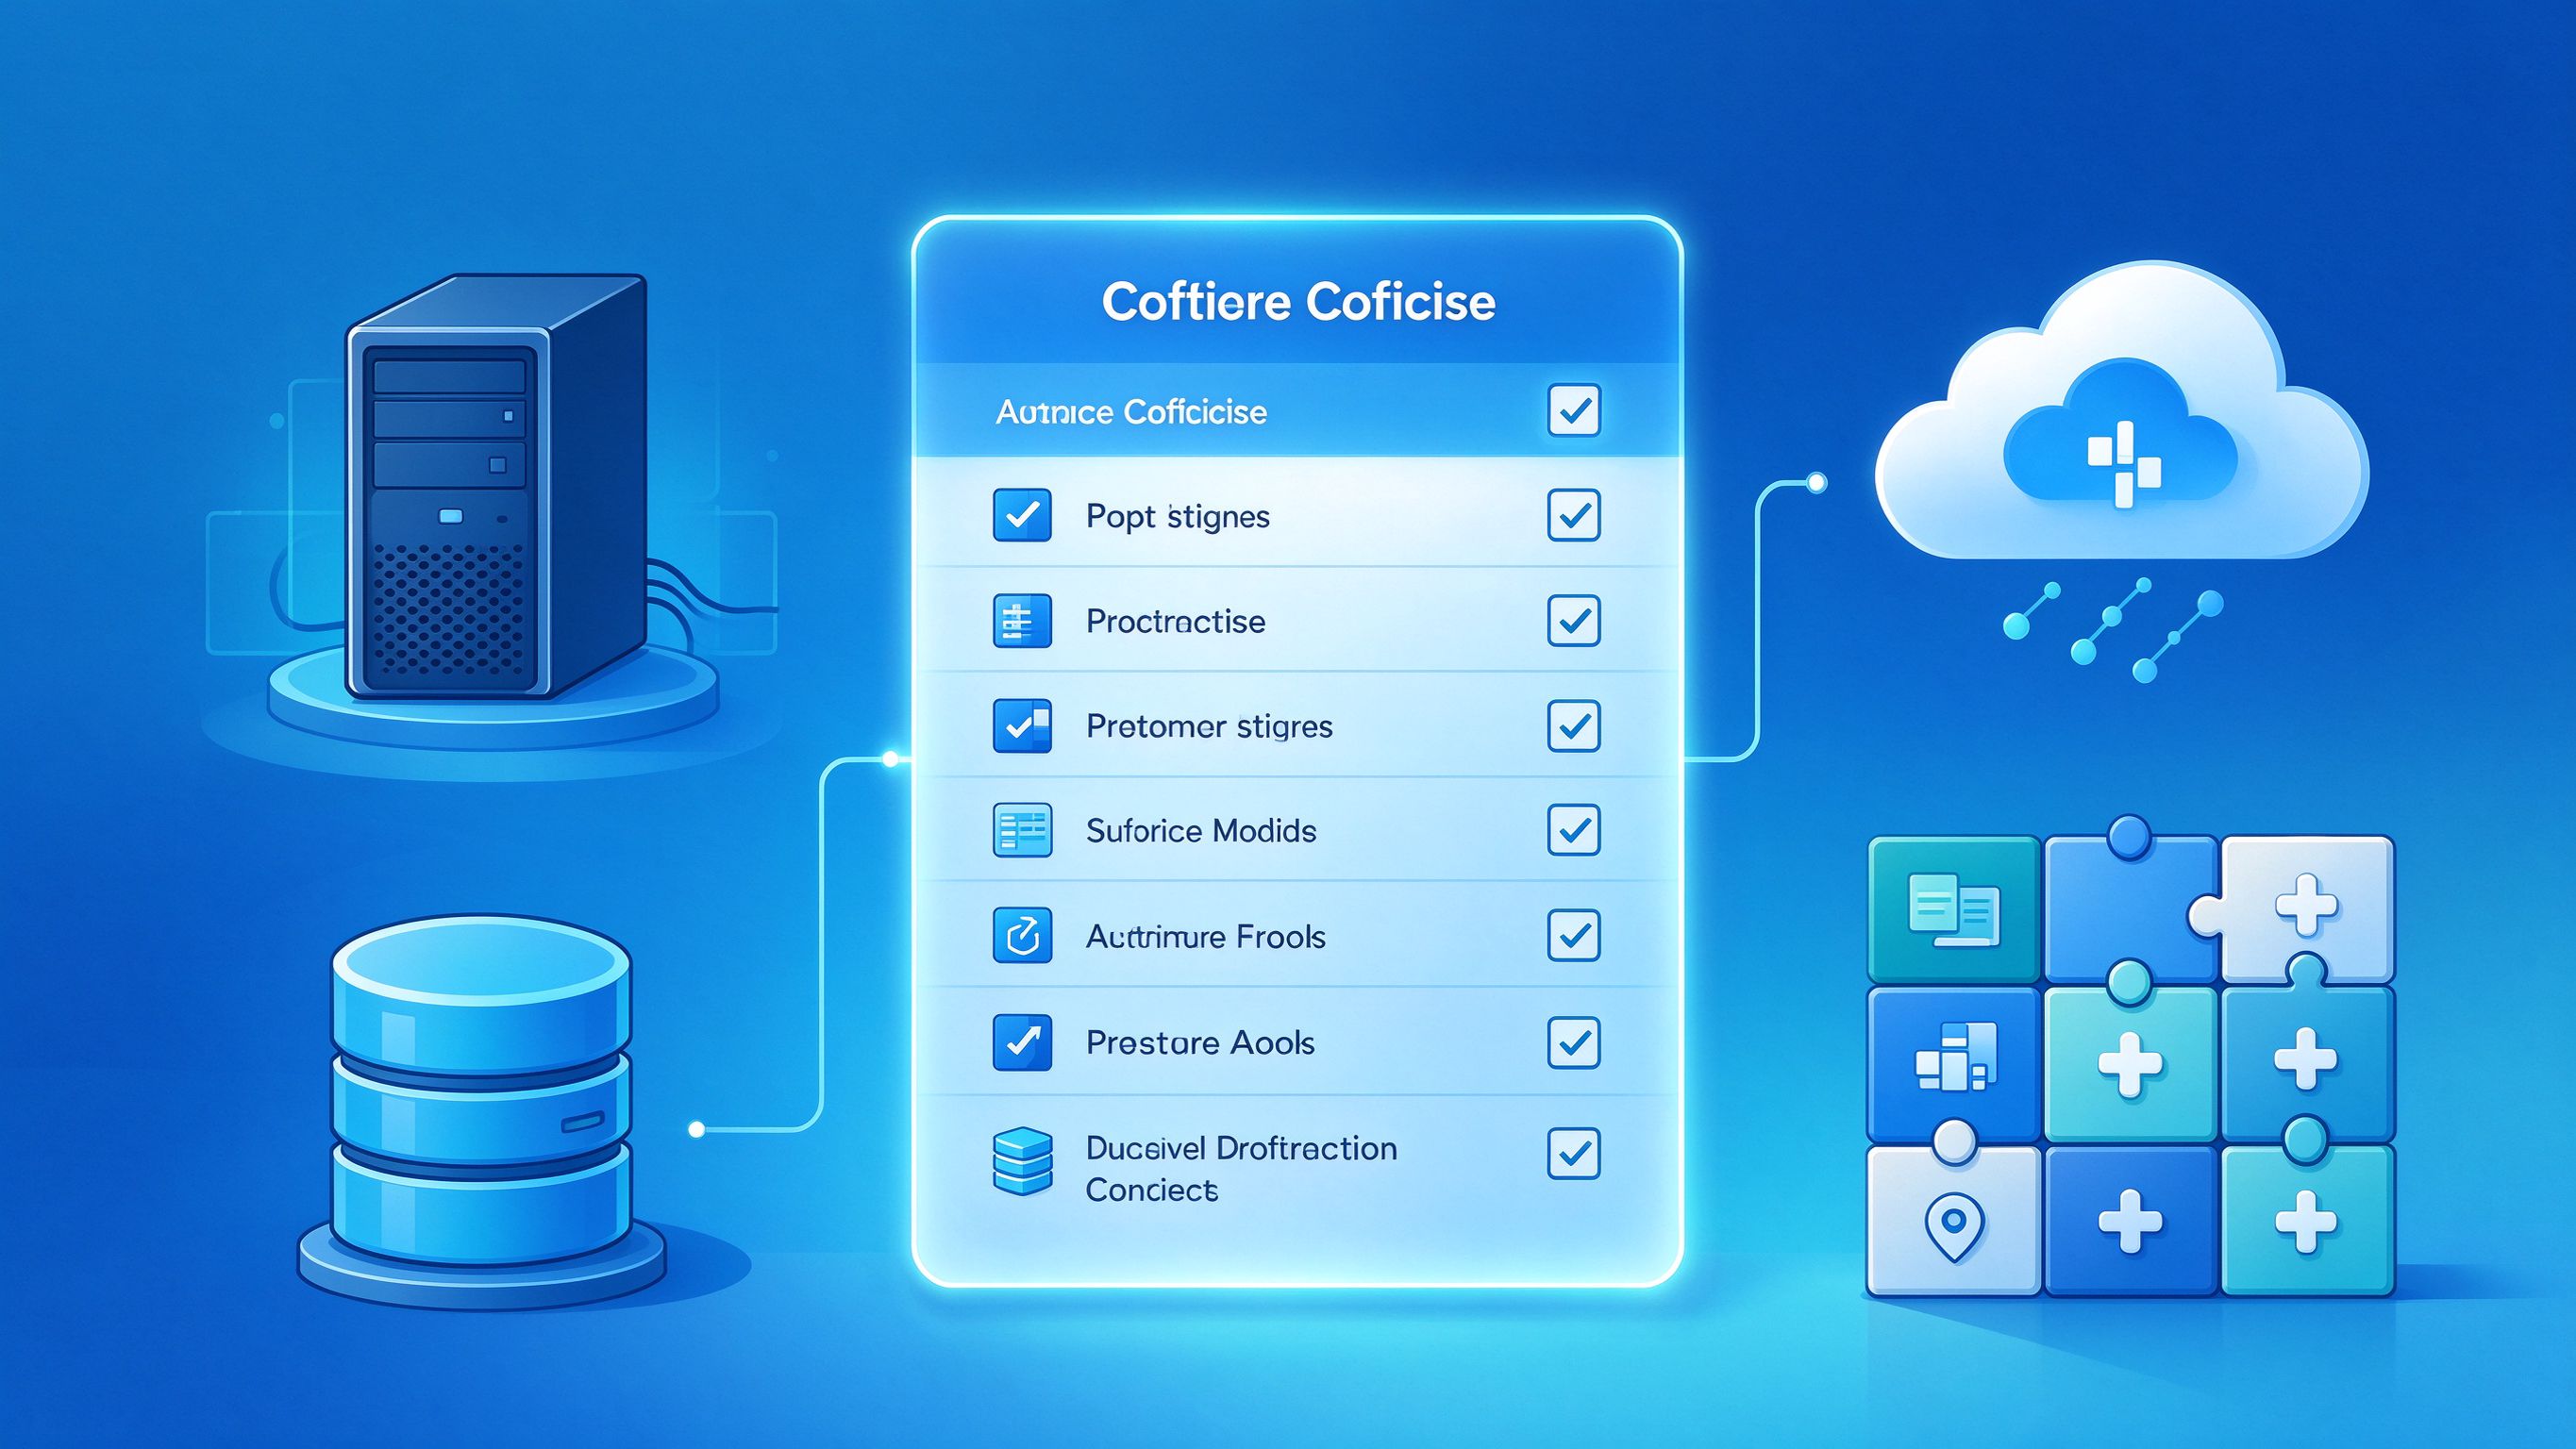Toggle the Autnice Coficicise checkbox

[1574, 410]
